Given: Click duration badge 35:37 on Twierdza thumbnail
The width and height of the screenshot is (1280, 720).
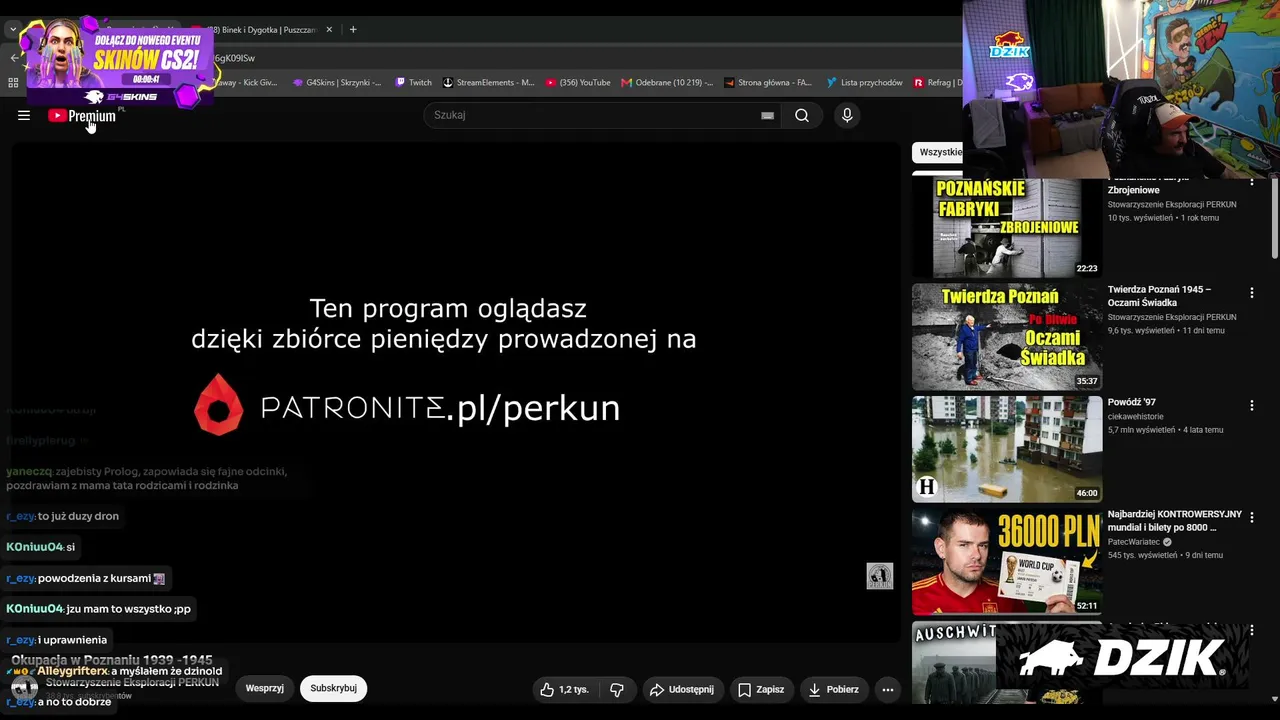Looking at the screenshot, I should click(x=1087, y=381).
